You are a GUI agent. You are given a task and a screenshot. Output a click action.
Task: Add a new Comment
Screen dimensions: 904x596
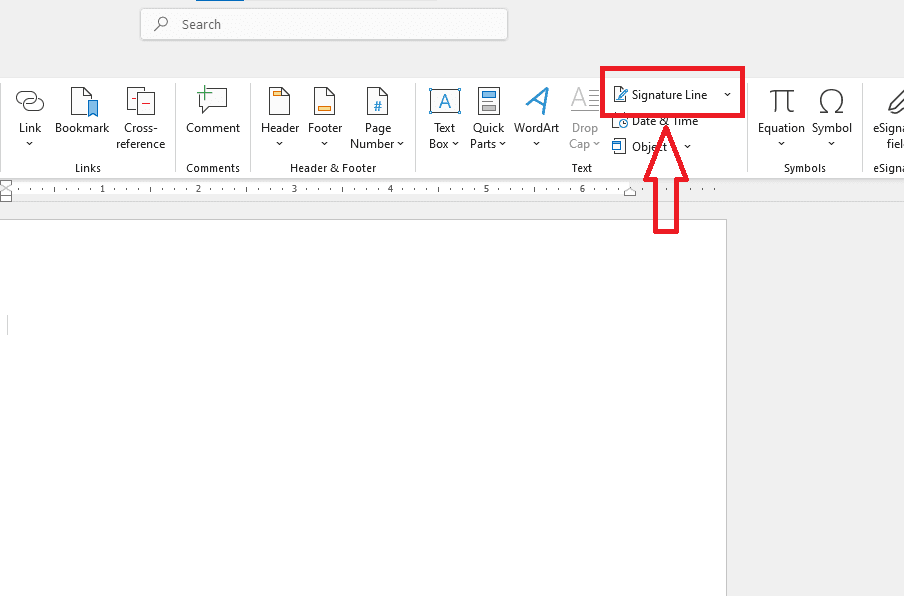pyautogui.click(x=212, y=111)
